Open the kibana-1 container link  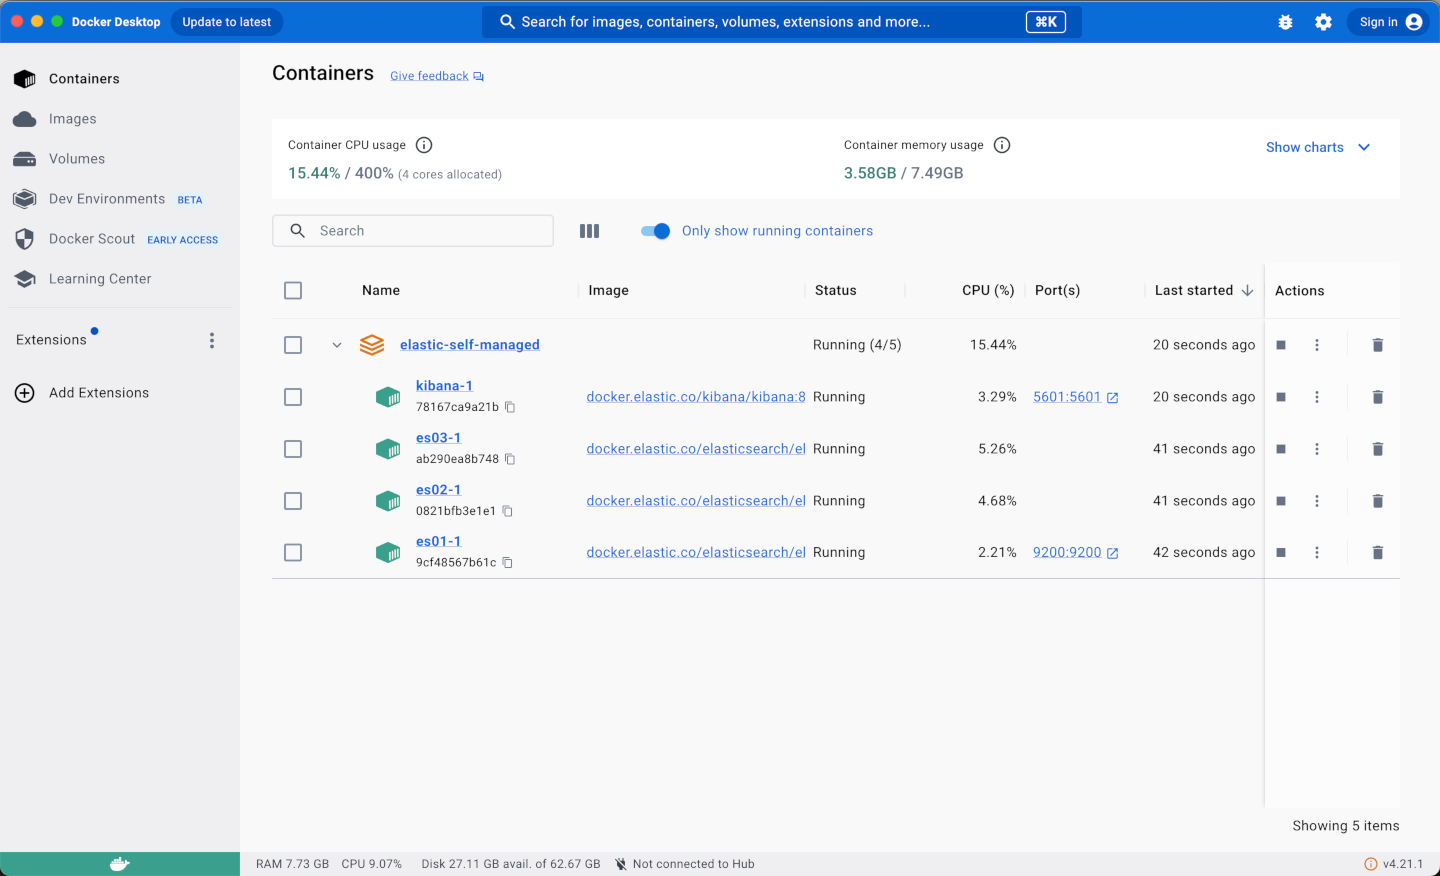(445, 386)
